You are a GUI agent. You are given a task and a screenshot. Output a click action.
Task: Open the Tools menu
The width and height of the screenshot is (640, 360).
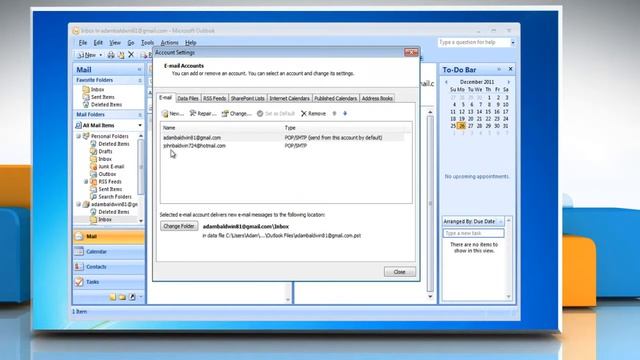(x=147, y=42)
